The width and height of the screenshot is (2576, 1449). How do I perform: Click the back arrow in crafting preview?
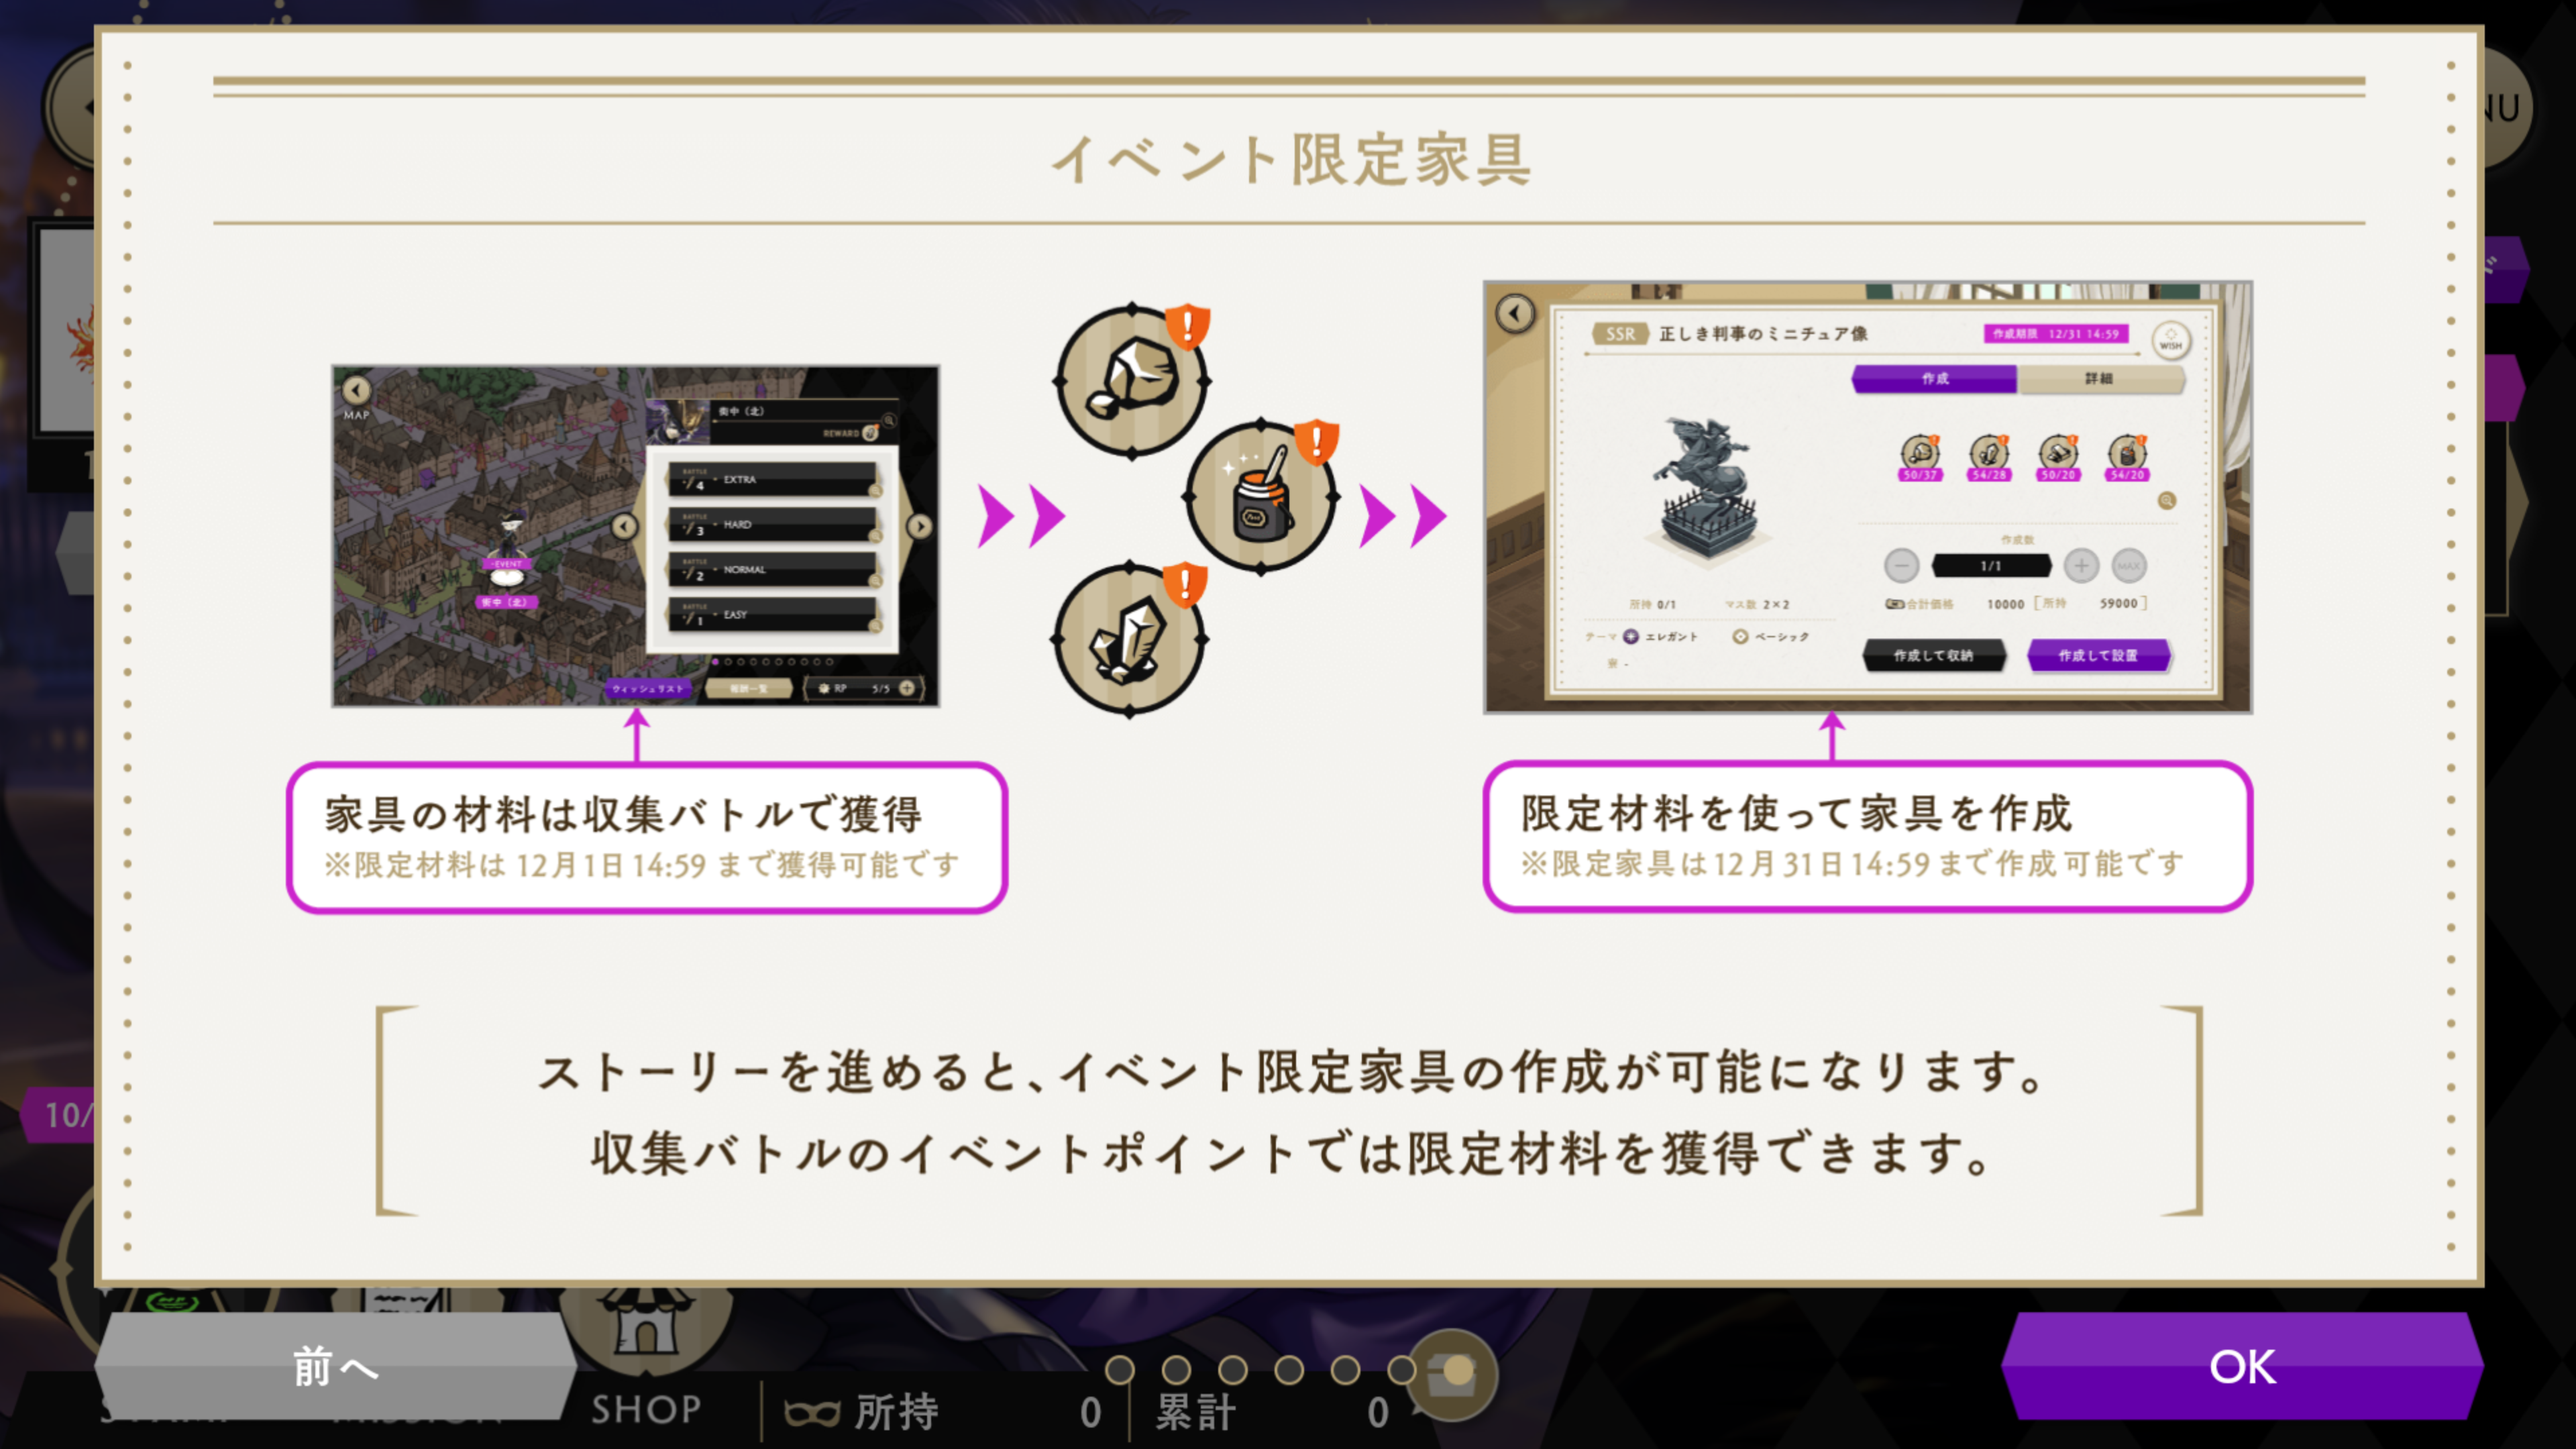pos(1515,314)
